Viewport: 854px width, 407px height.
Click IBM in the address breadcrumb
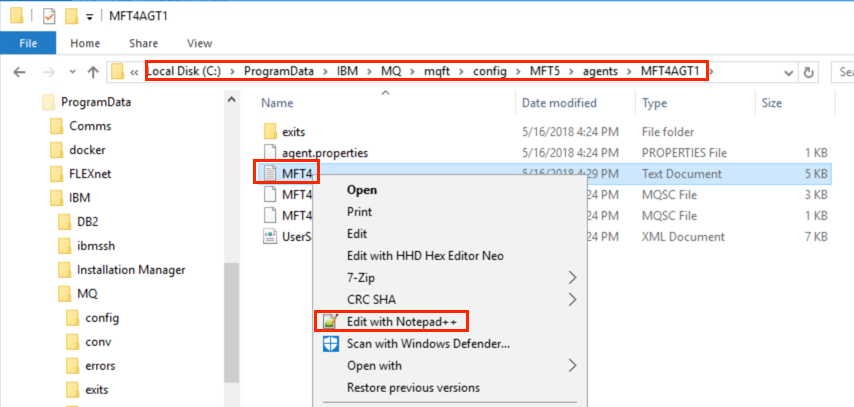click(x=346, y=71)
